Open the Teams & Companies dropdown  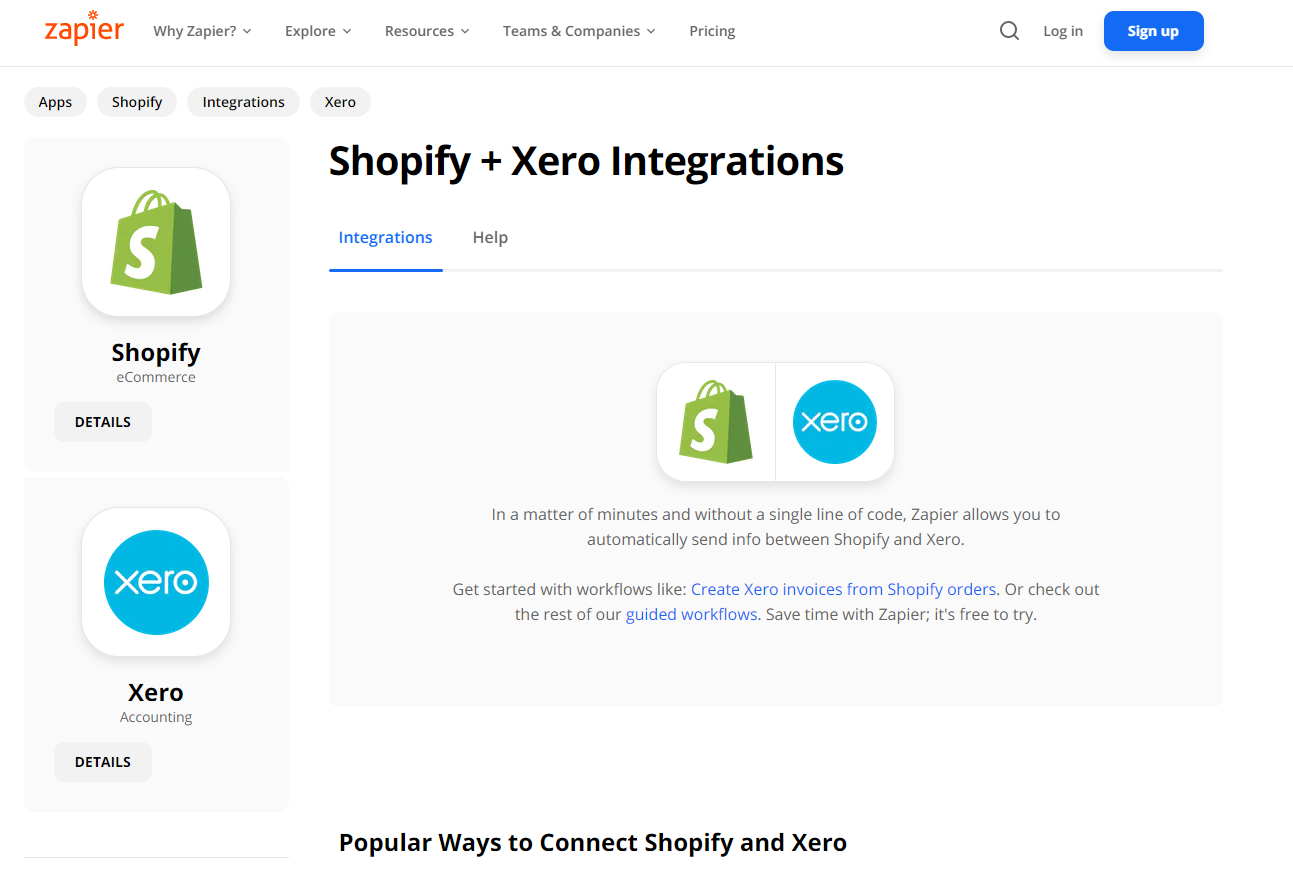[x=579, y=31]
